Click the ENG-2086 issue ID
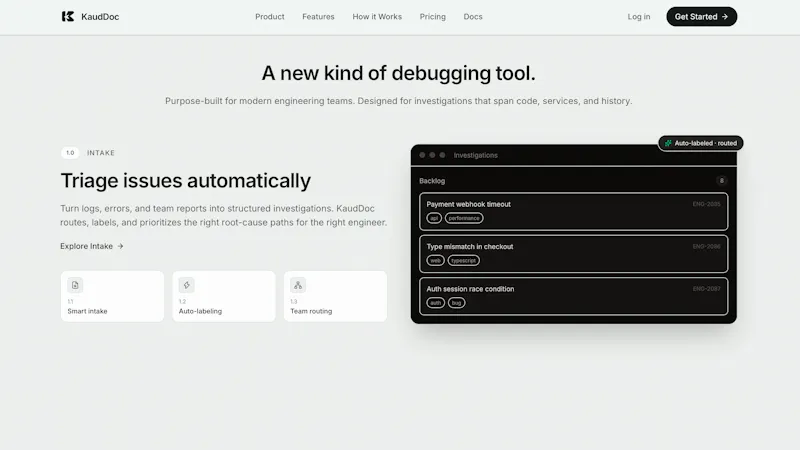The image size is (800, 450). point(707,246)
